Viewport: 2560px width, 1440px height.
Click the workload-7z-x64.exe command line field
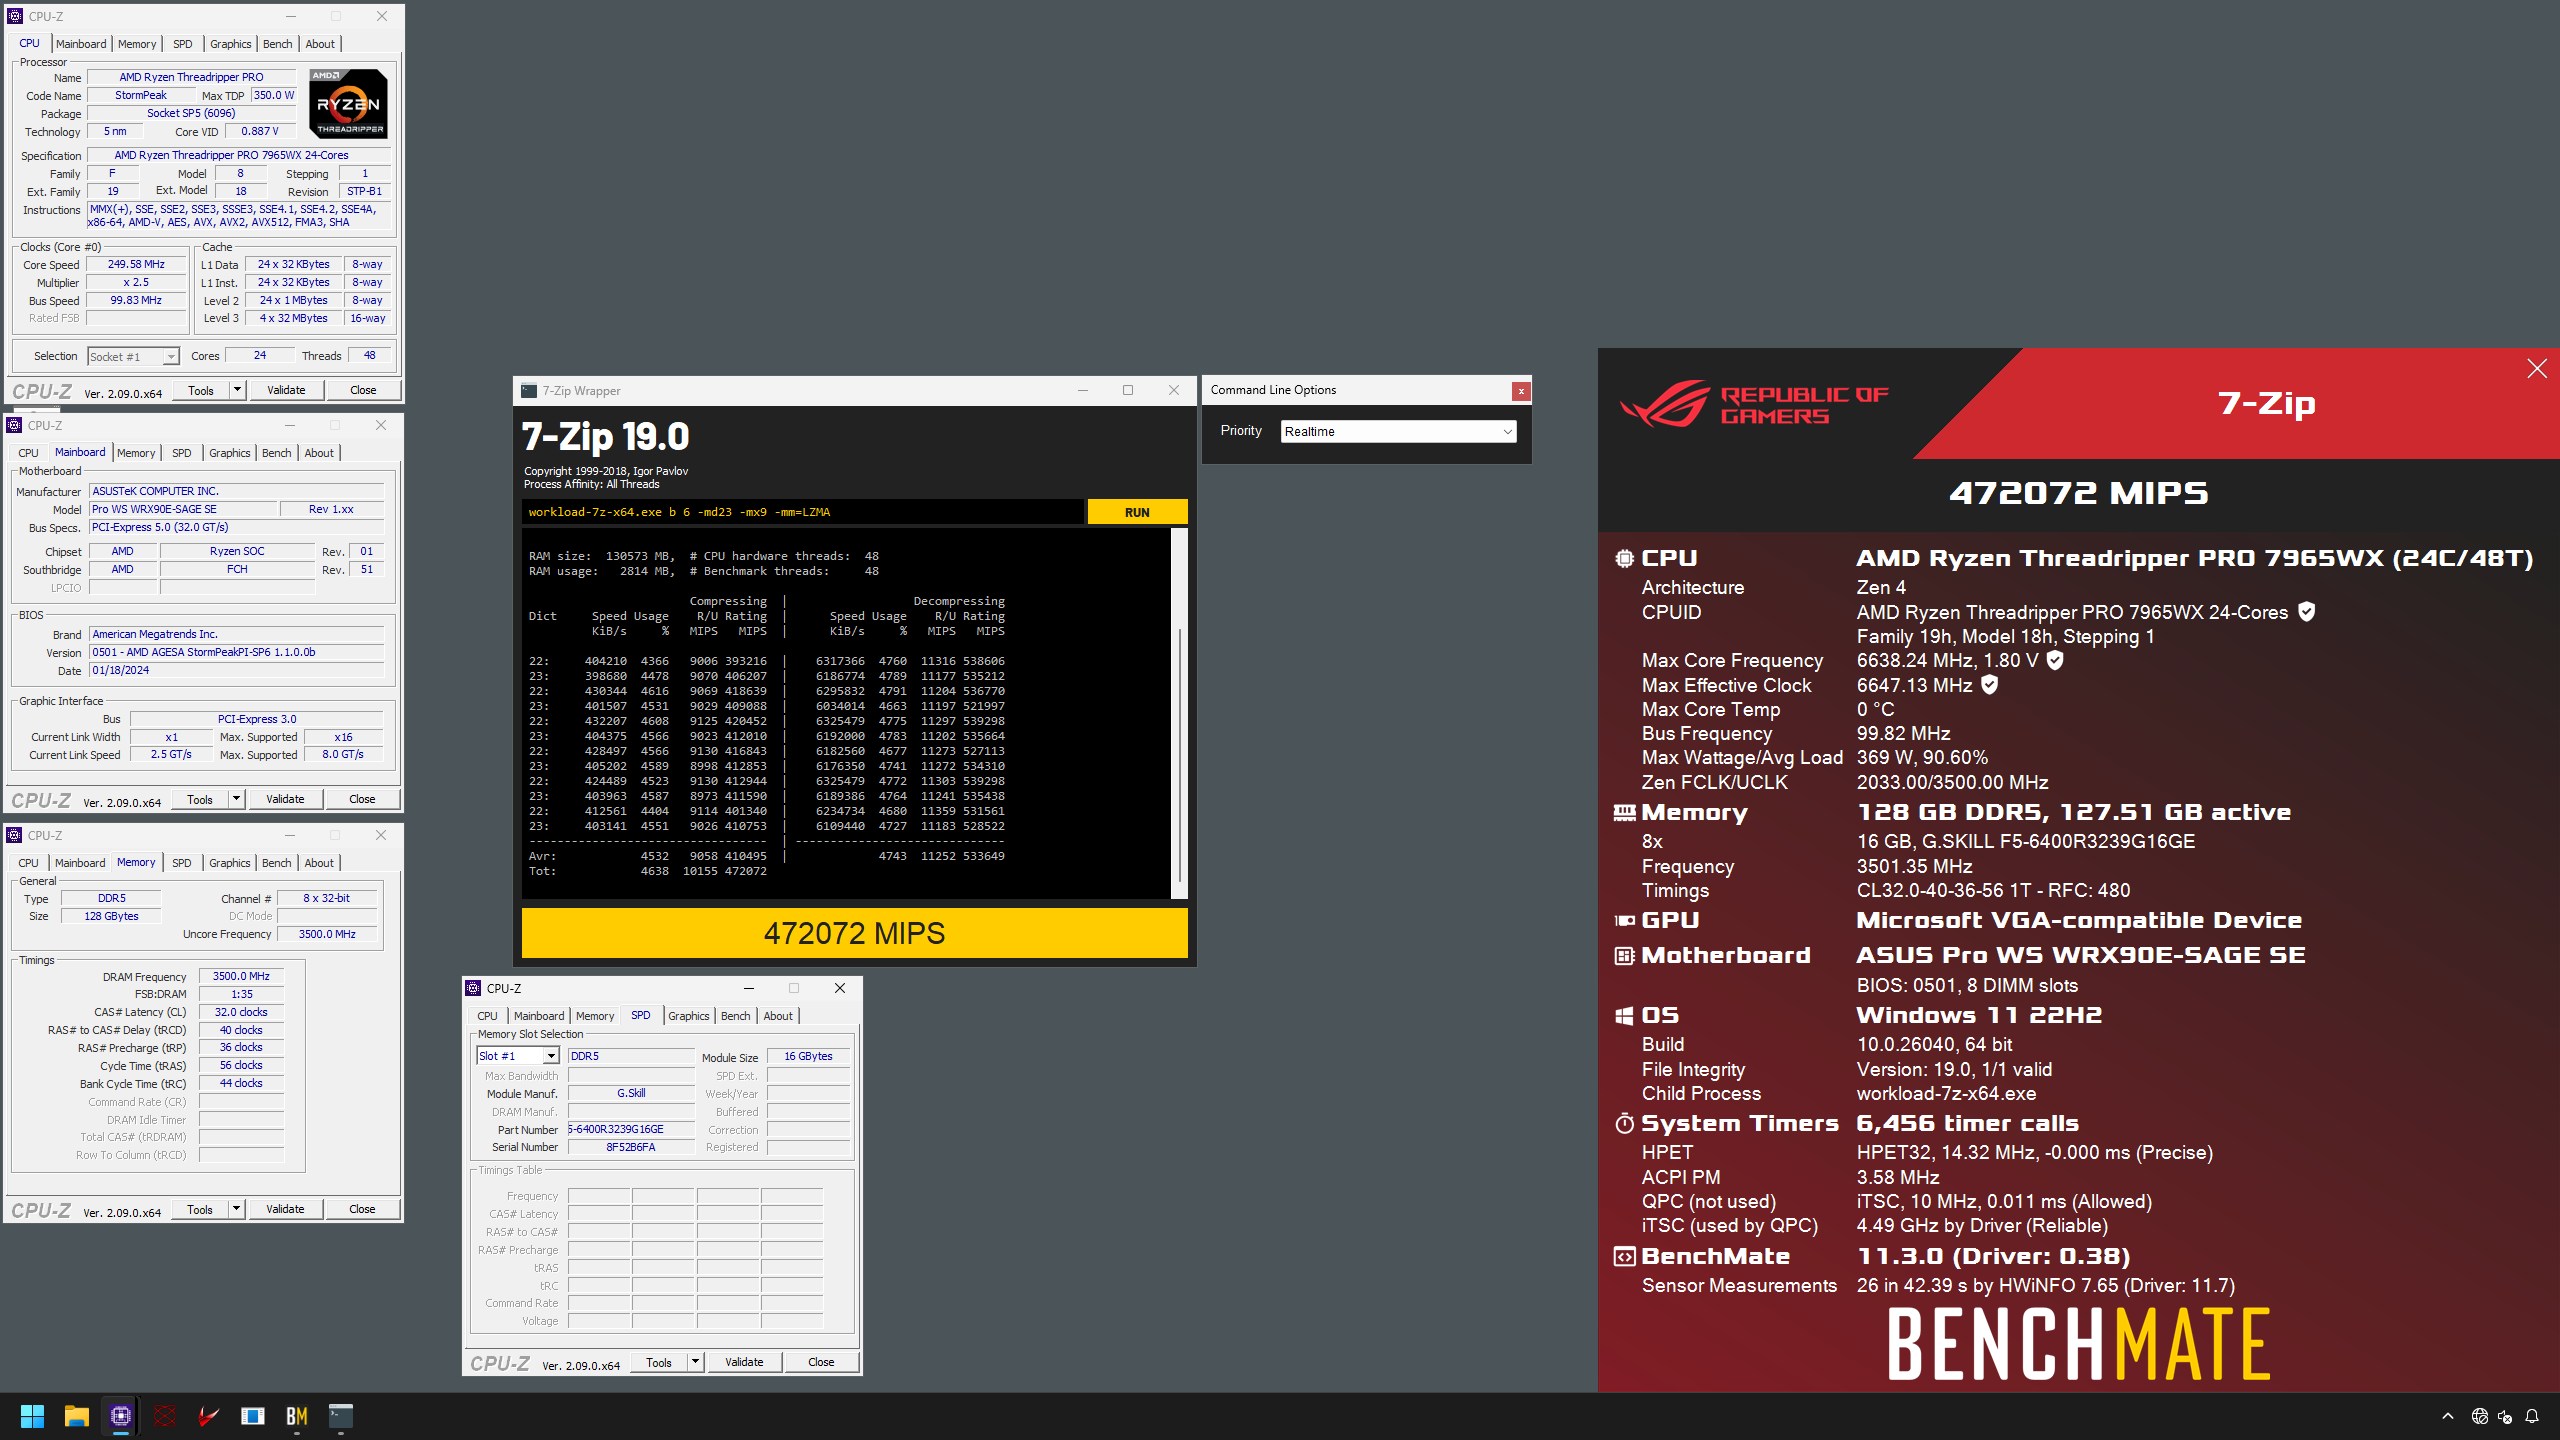(x=803, y=512)
